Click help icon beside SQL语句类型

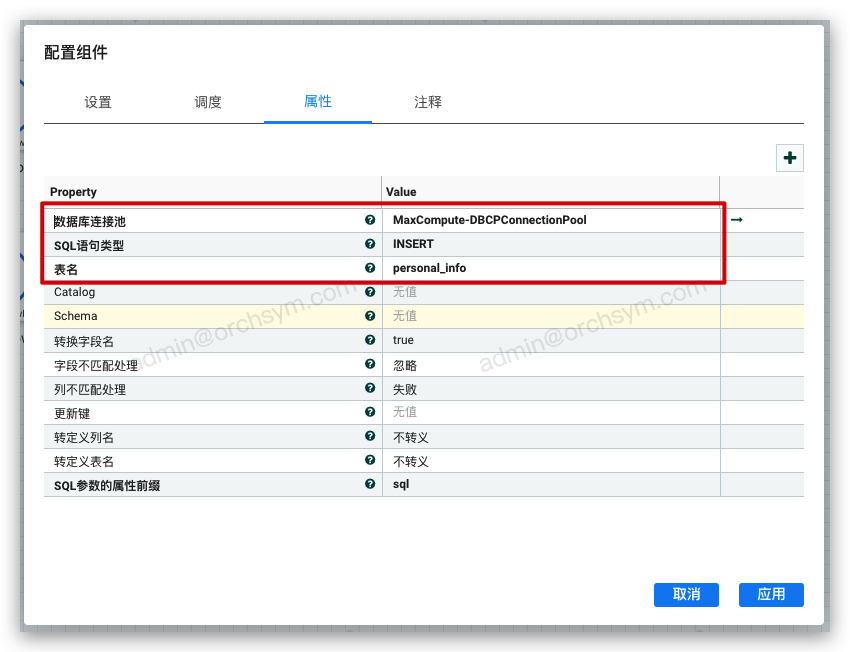[370, 244]
